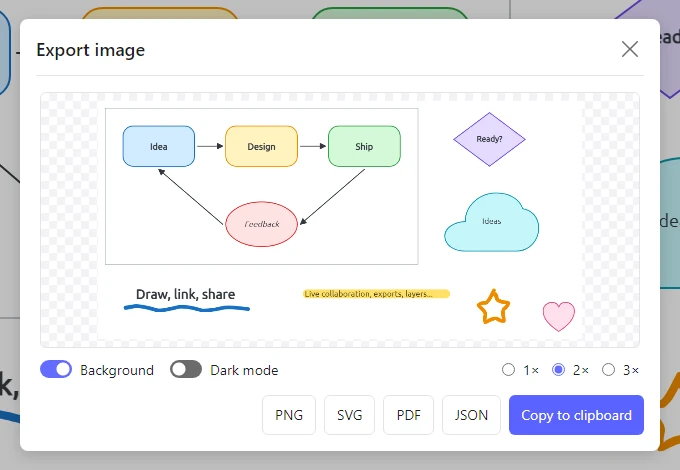Image resolution: width=680 pixels, height=470 pixels.
Task: Export the drawing as PNG
Action: 289,415
